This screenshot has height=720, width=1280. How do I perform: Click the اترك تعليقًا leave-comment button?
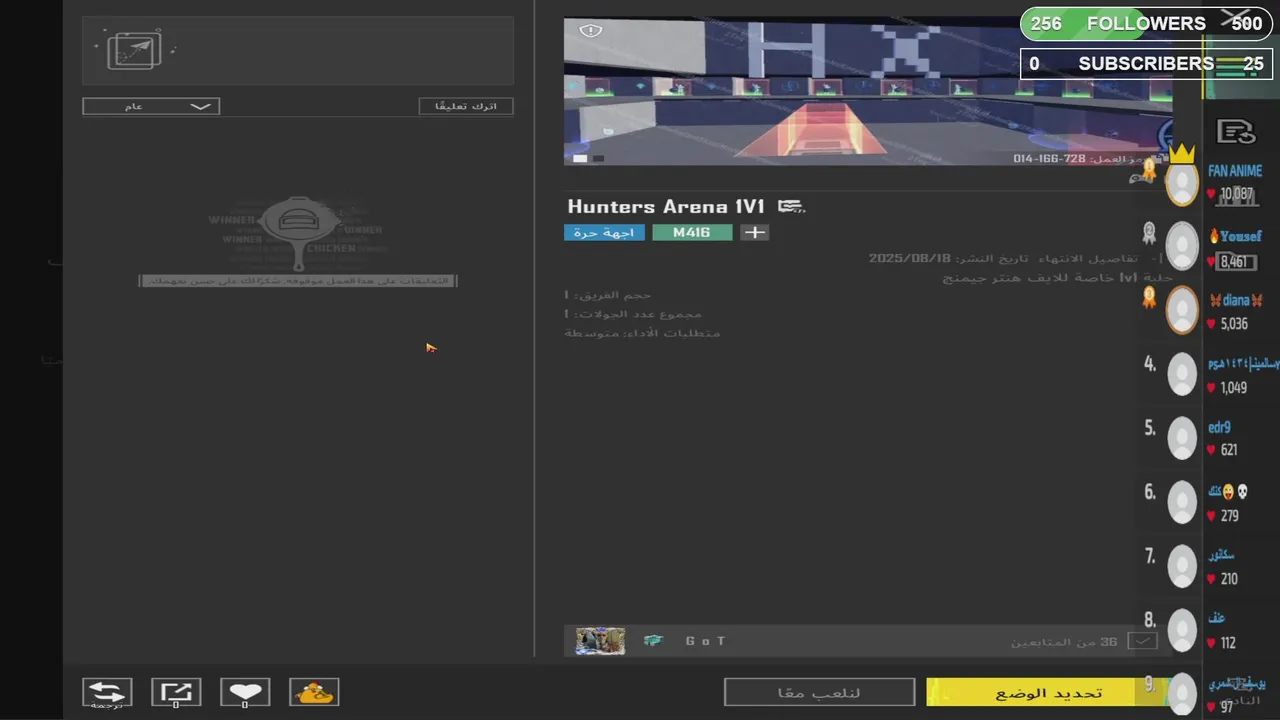tap(466, 106)
